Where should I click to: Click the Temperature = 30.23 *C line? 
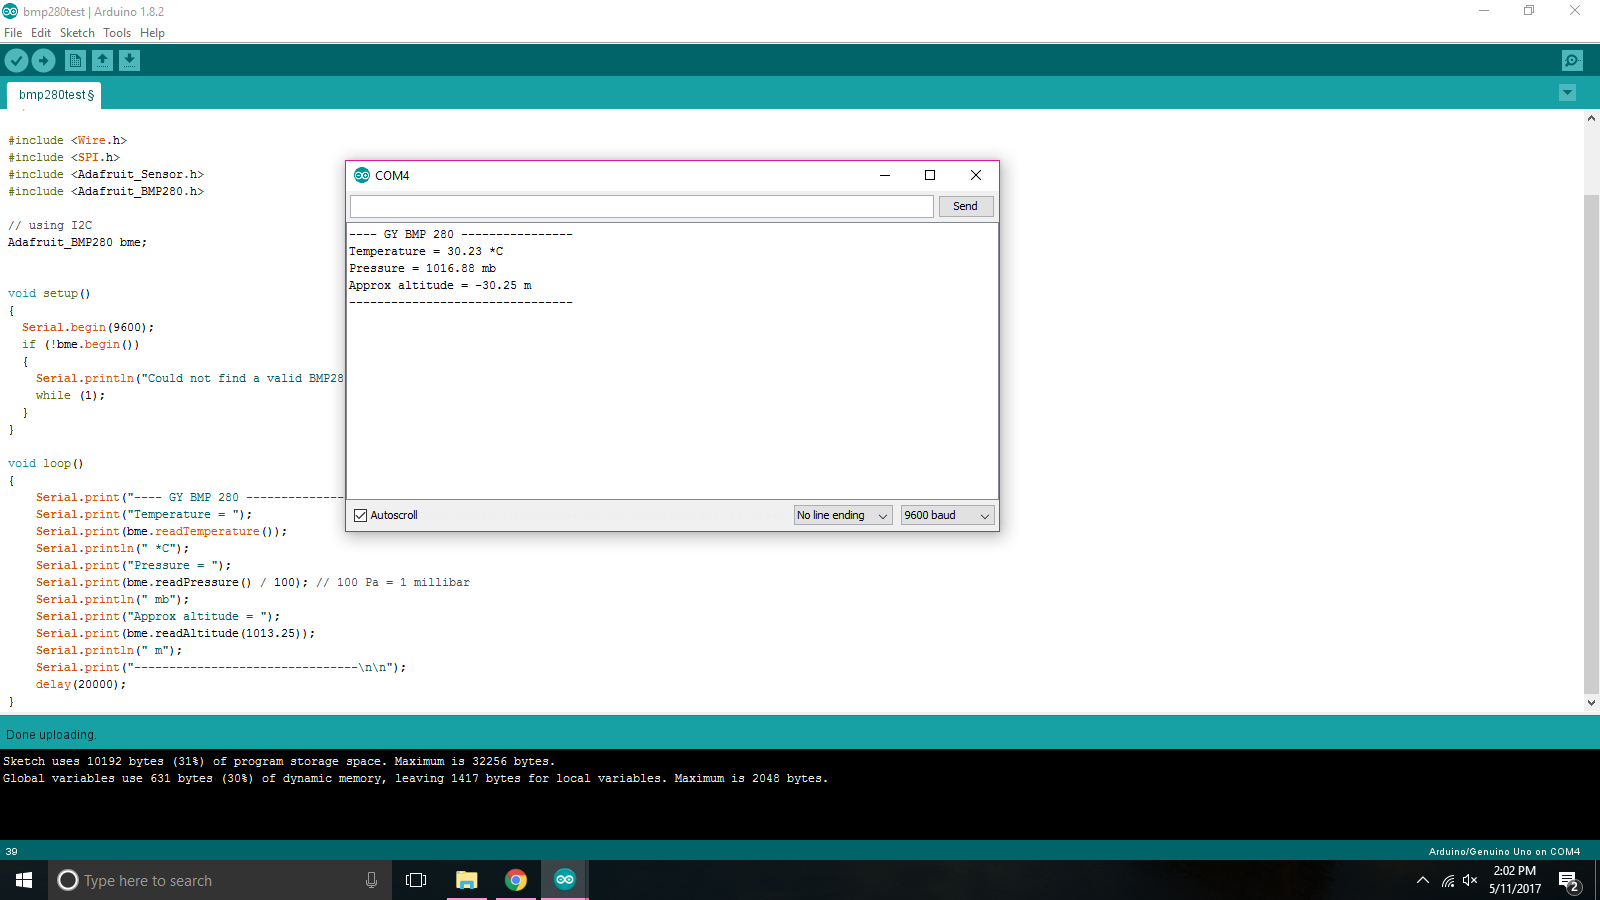[426, 252]
